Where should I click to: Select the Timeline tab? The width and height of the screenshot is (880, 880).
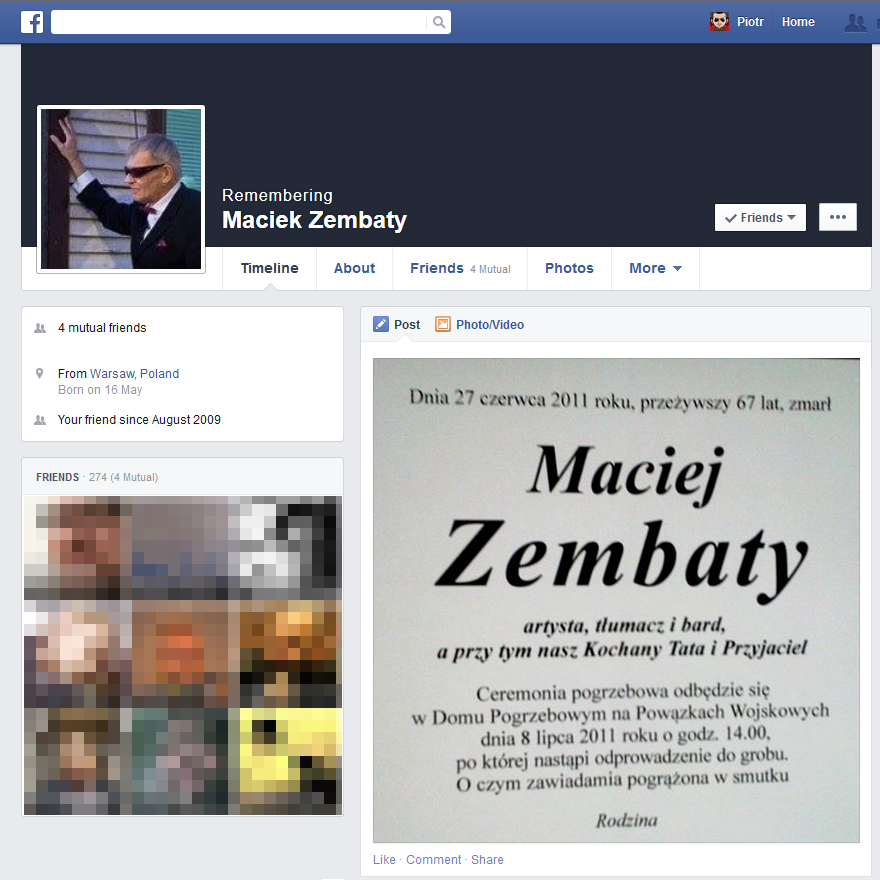[x=269, y=268]
